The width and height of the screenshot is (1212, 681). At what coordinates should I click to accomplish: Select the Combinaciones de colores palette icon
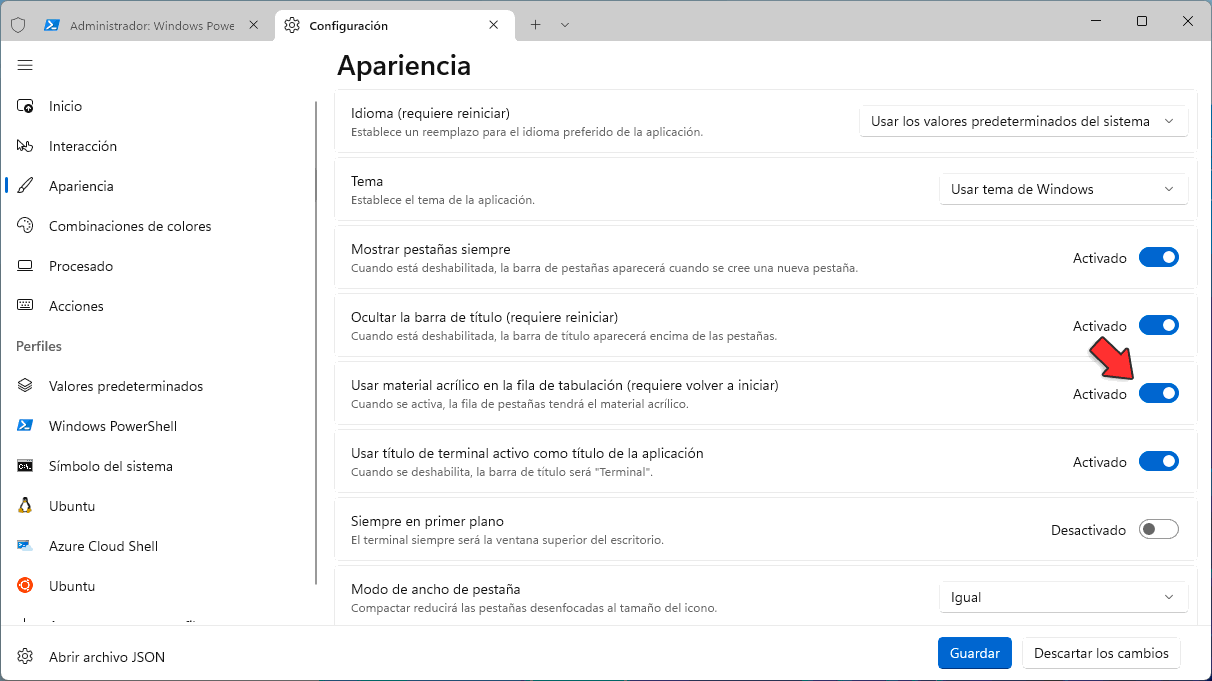[x=26, y=226]
